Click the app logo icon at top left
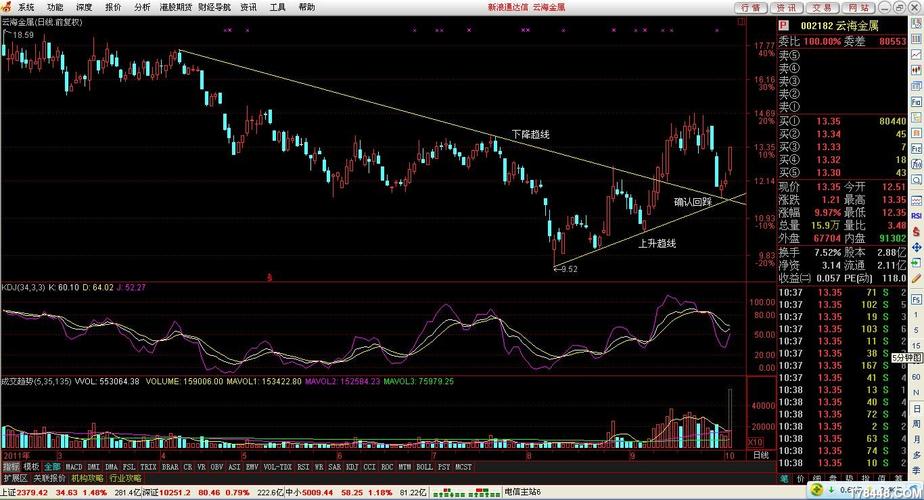This screenshot has height=500, width=924. click(7, 7)
